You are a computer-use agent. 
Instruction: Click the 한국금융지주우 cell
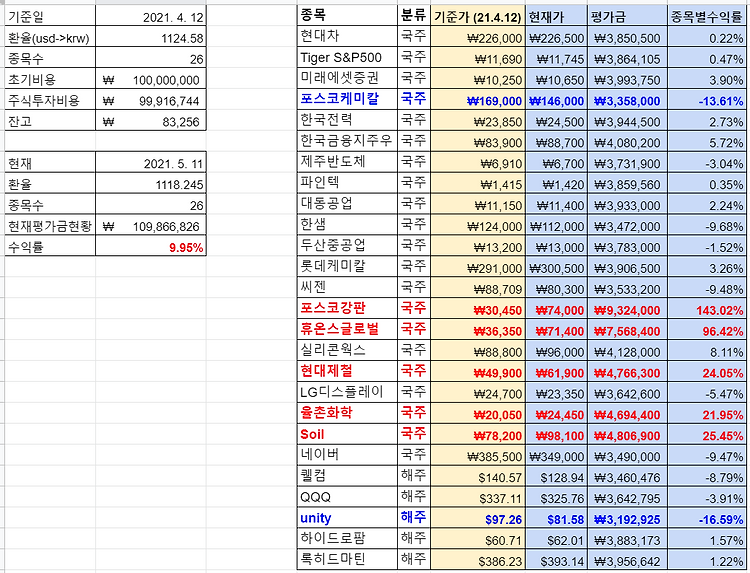coord(347,141)
